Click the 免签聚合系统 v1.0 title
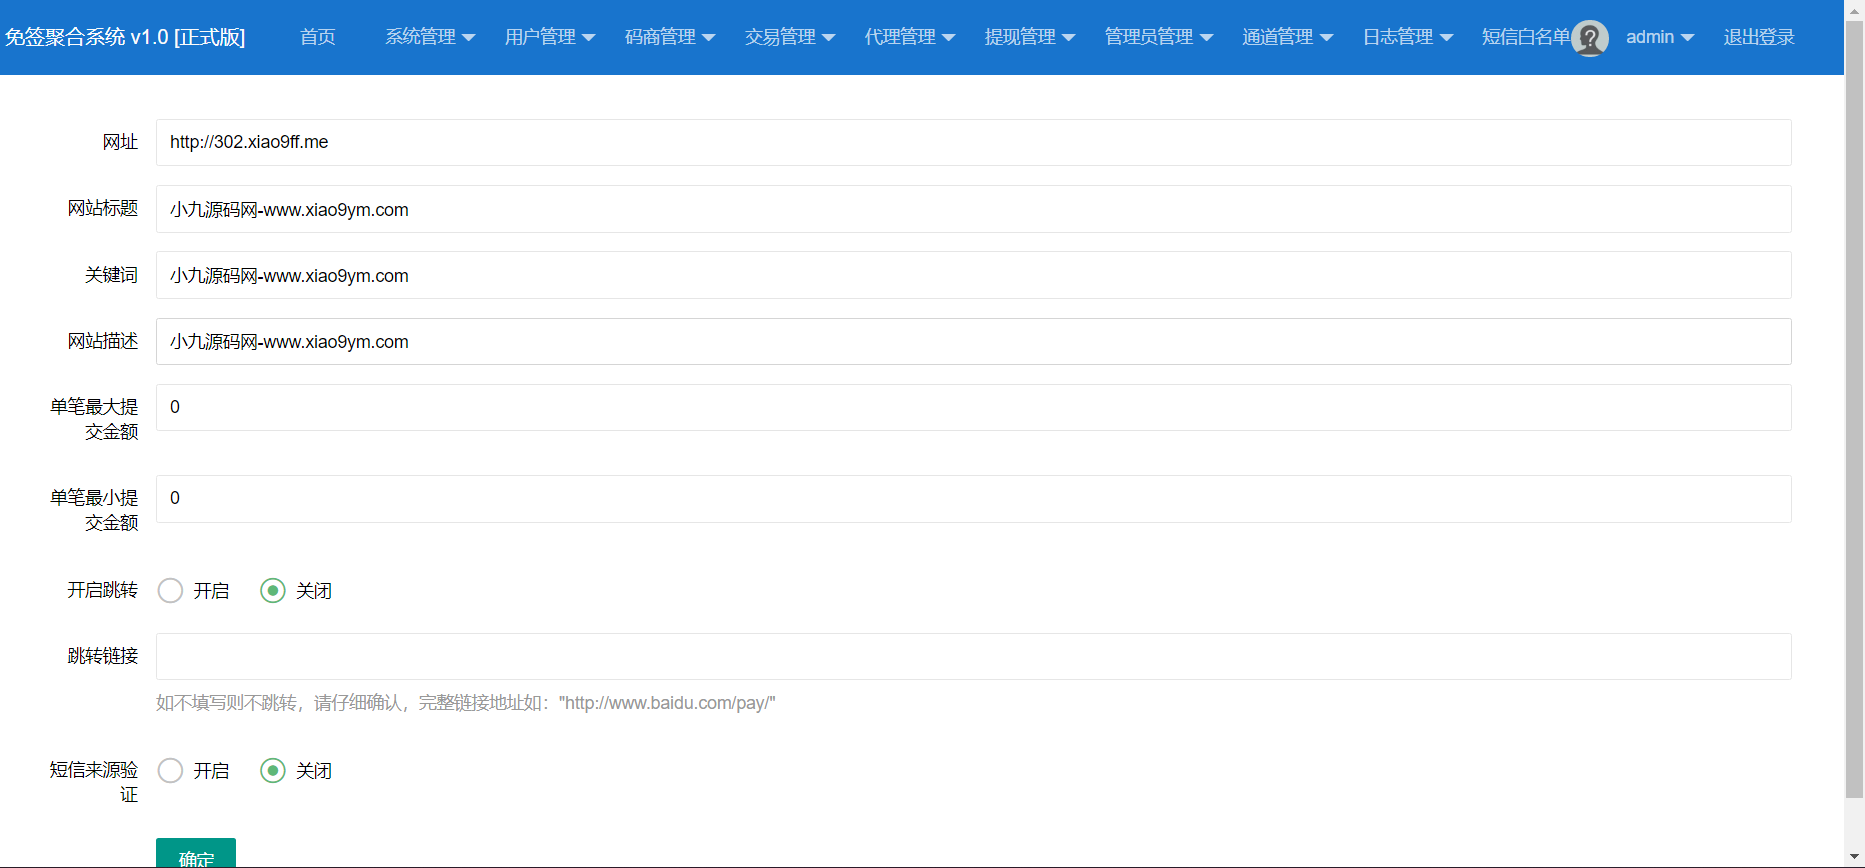The width and height of the screenshot is (1865, 868). pos(125,37)
